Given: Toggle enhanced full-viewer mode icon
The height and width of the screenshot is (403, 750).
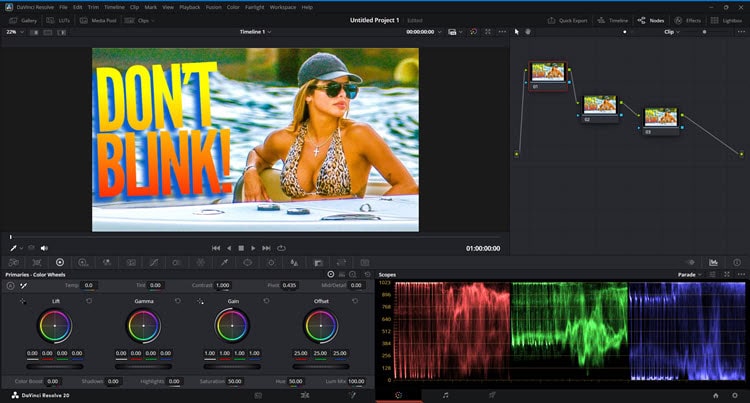Looking at the screenshot, I should 488,32.
